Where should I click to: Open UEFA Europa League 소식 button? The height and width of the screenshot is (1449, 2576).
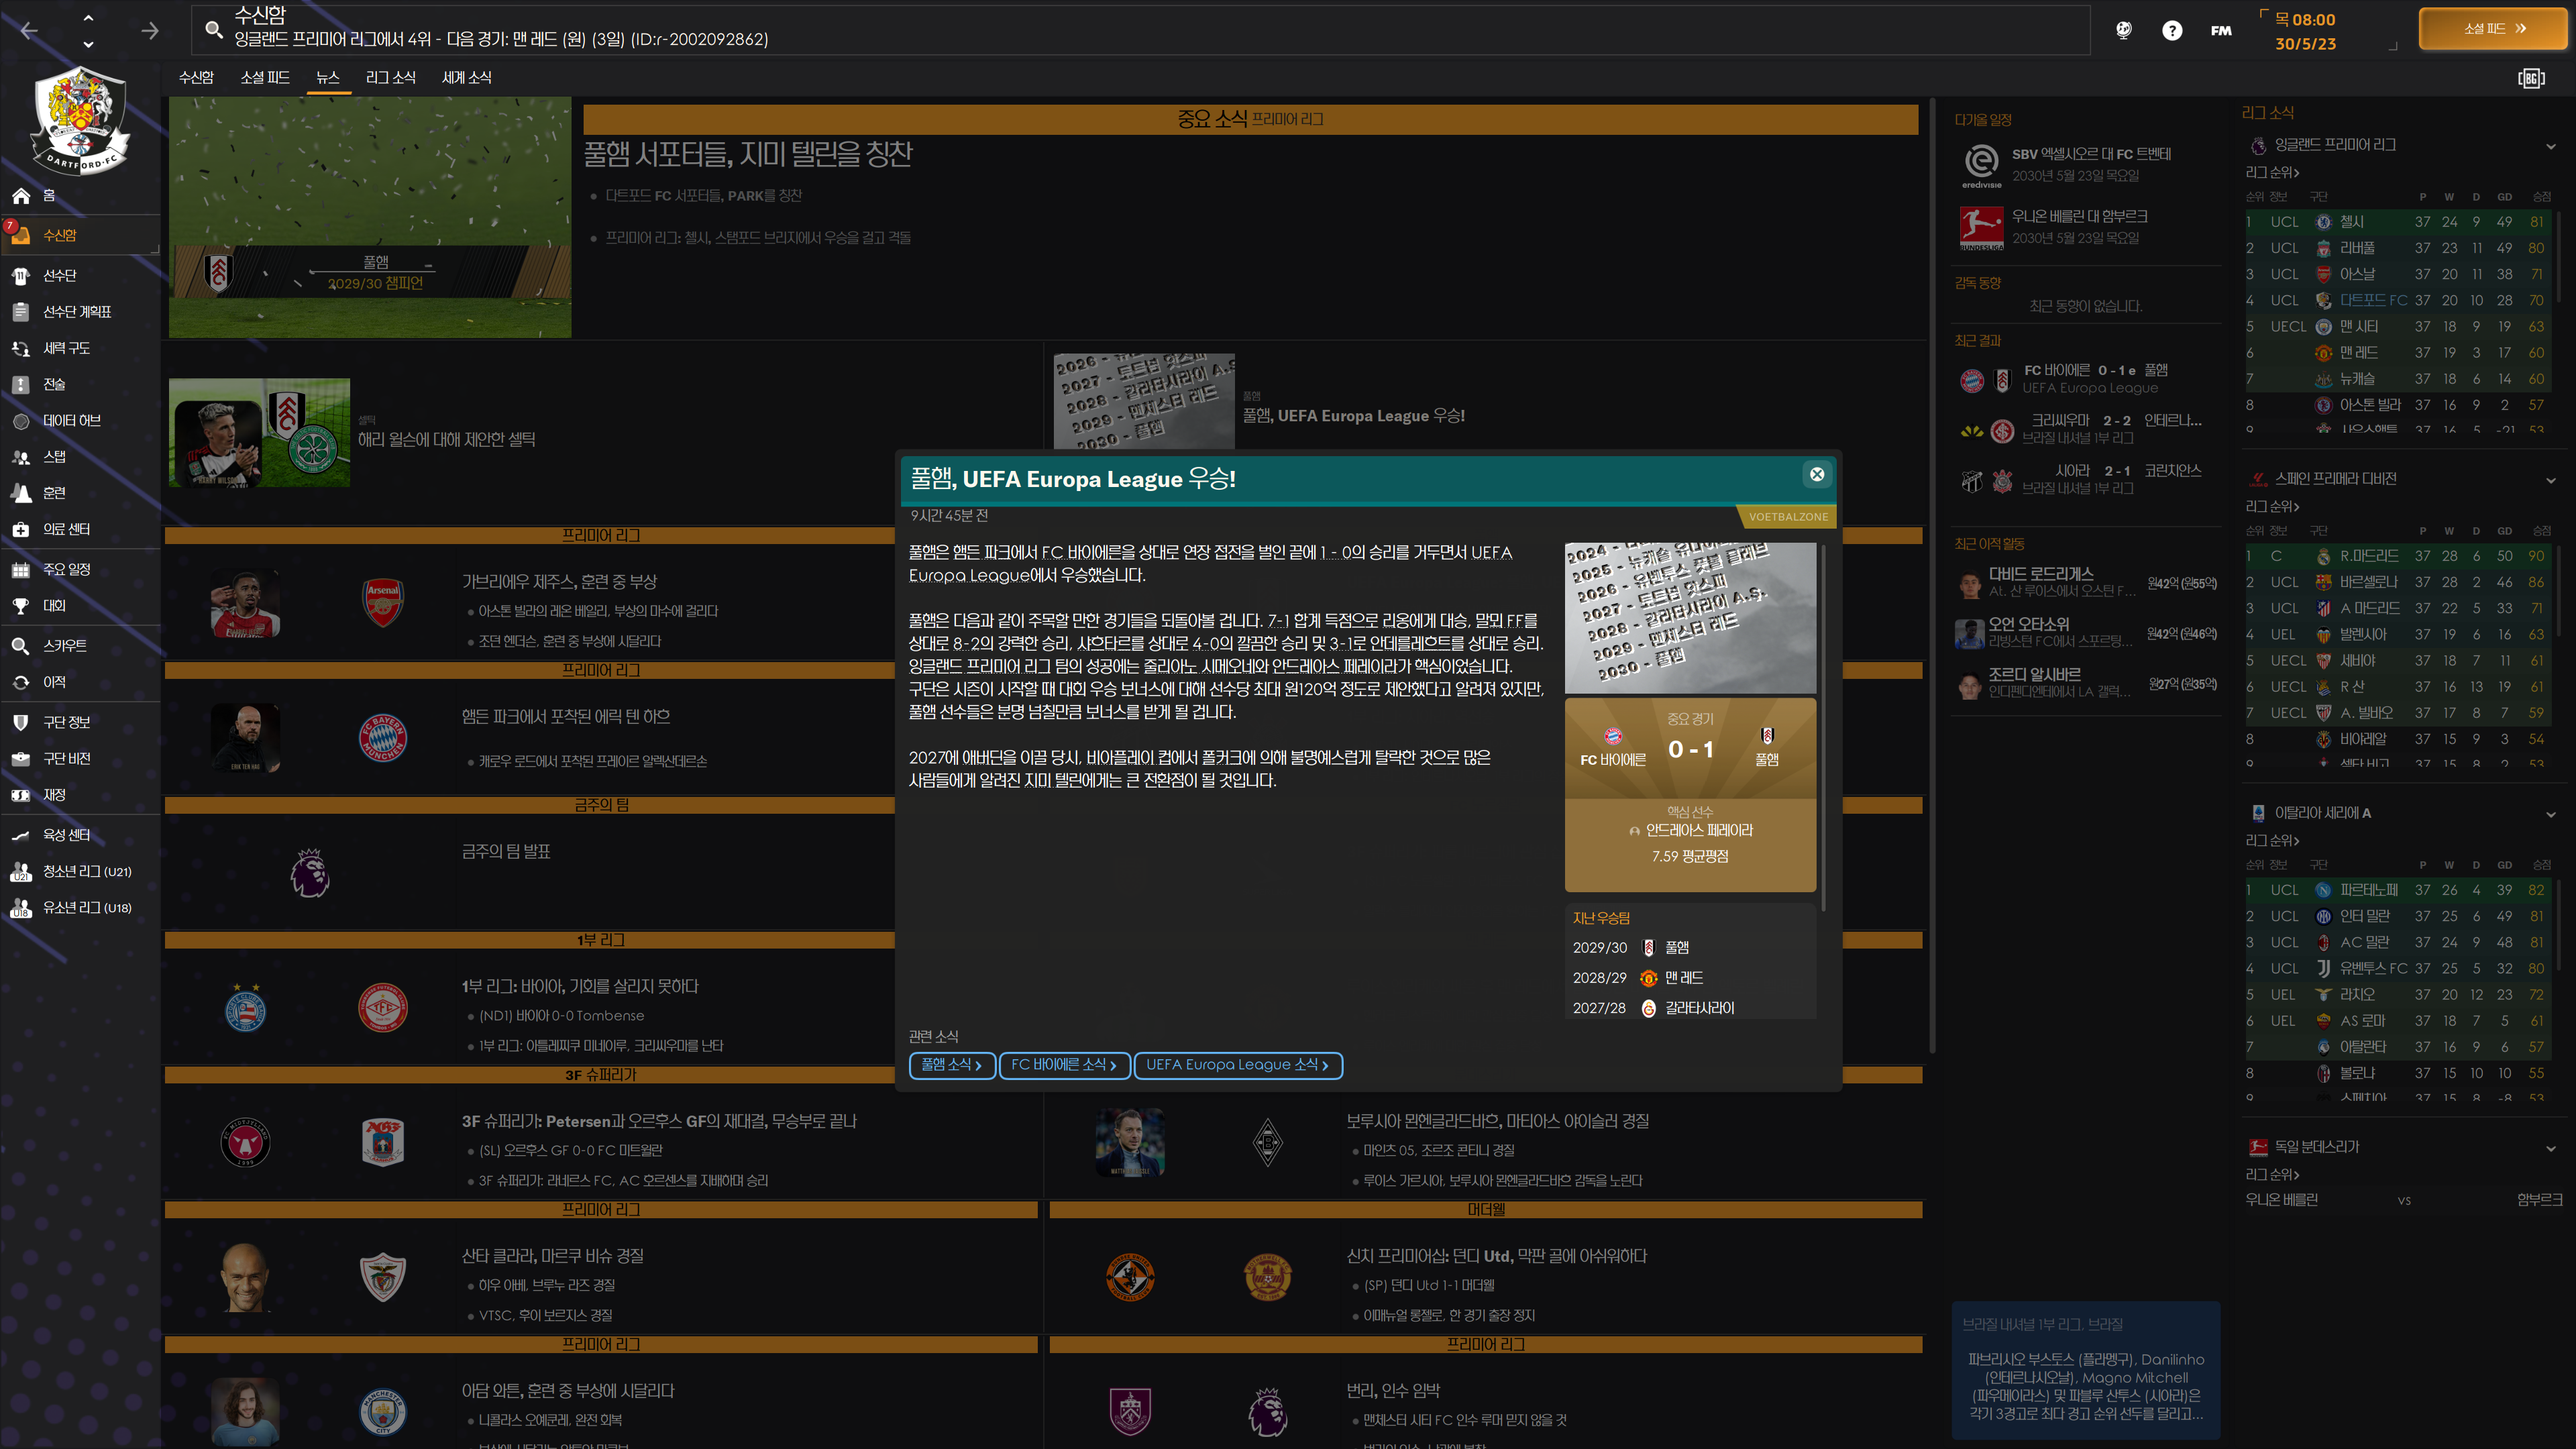[1237, 1065]
